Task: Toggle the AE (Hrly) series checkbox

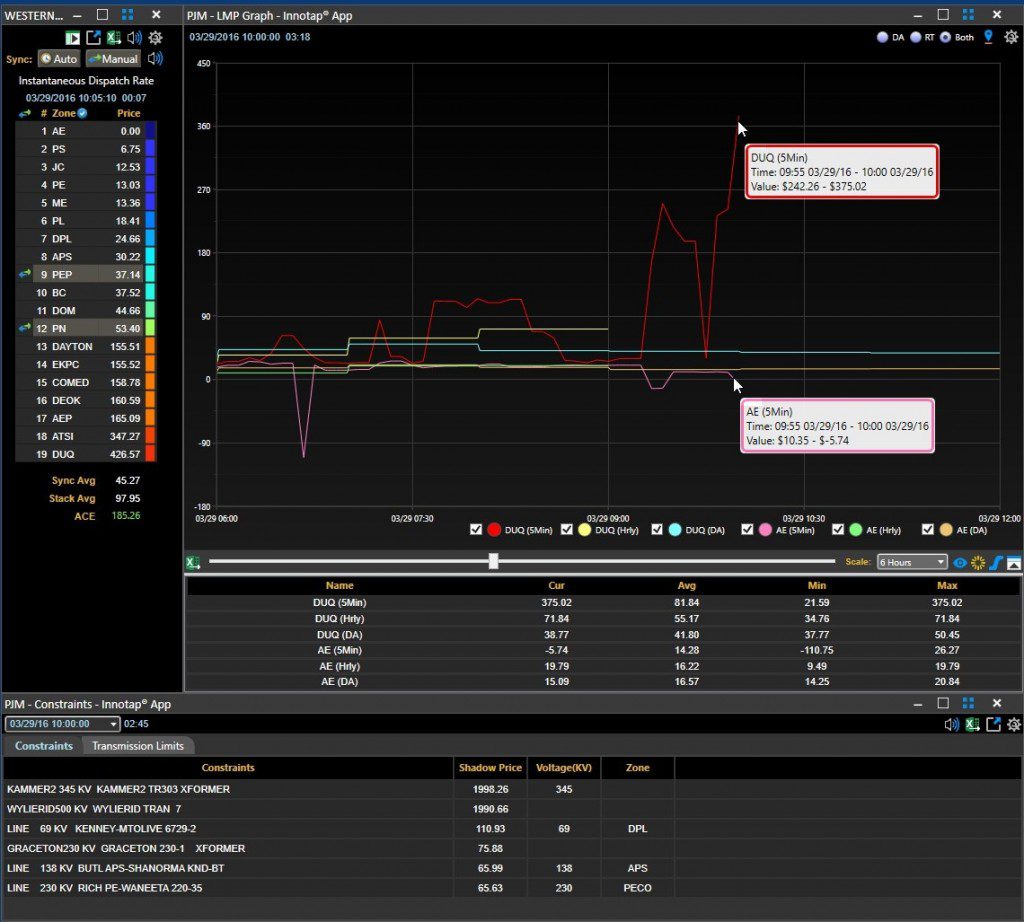Action: pos(839,530)
